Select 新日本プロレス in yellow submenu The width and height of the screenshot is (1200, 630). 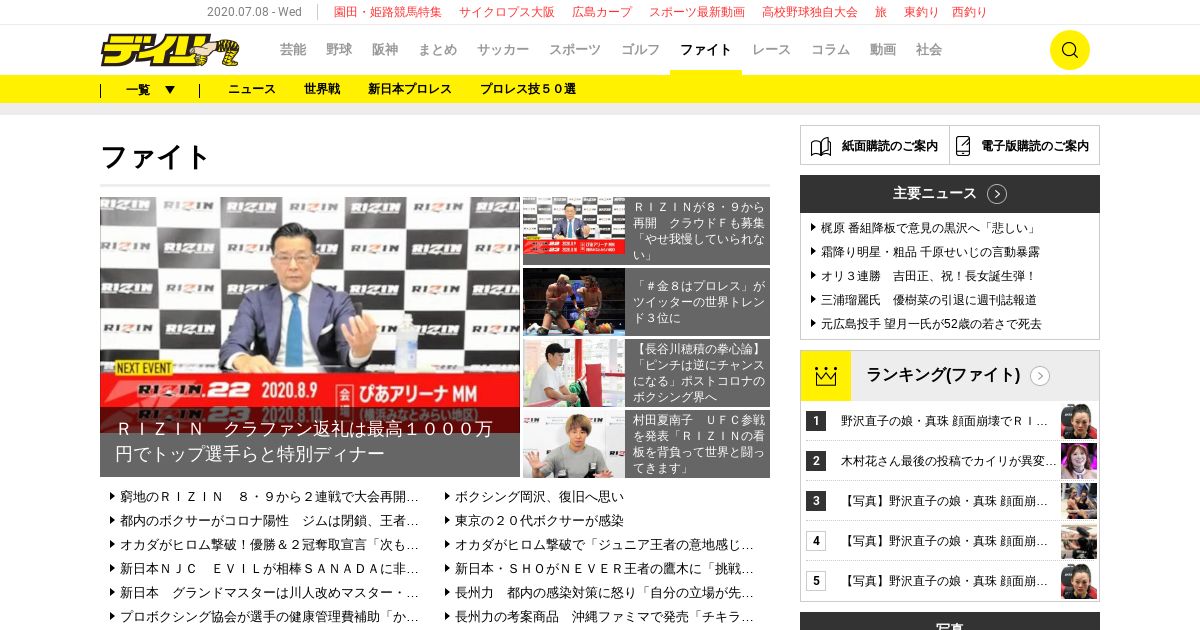point(410,89)
